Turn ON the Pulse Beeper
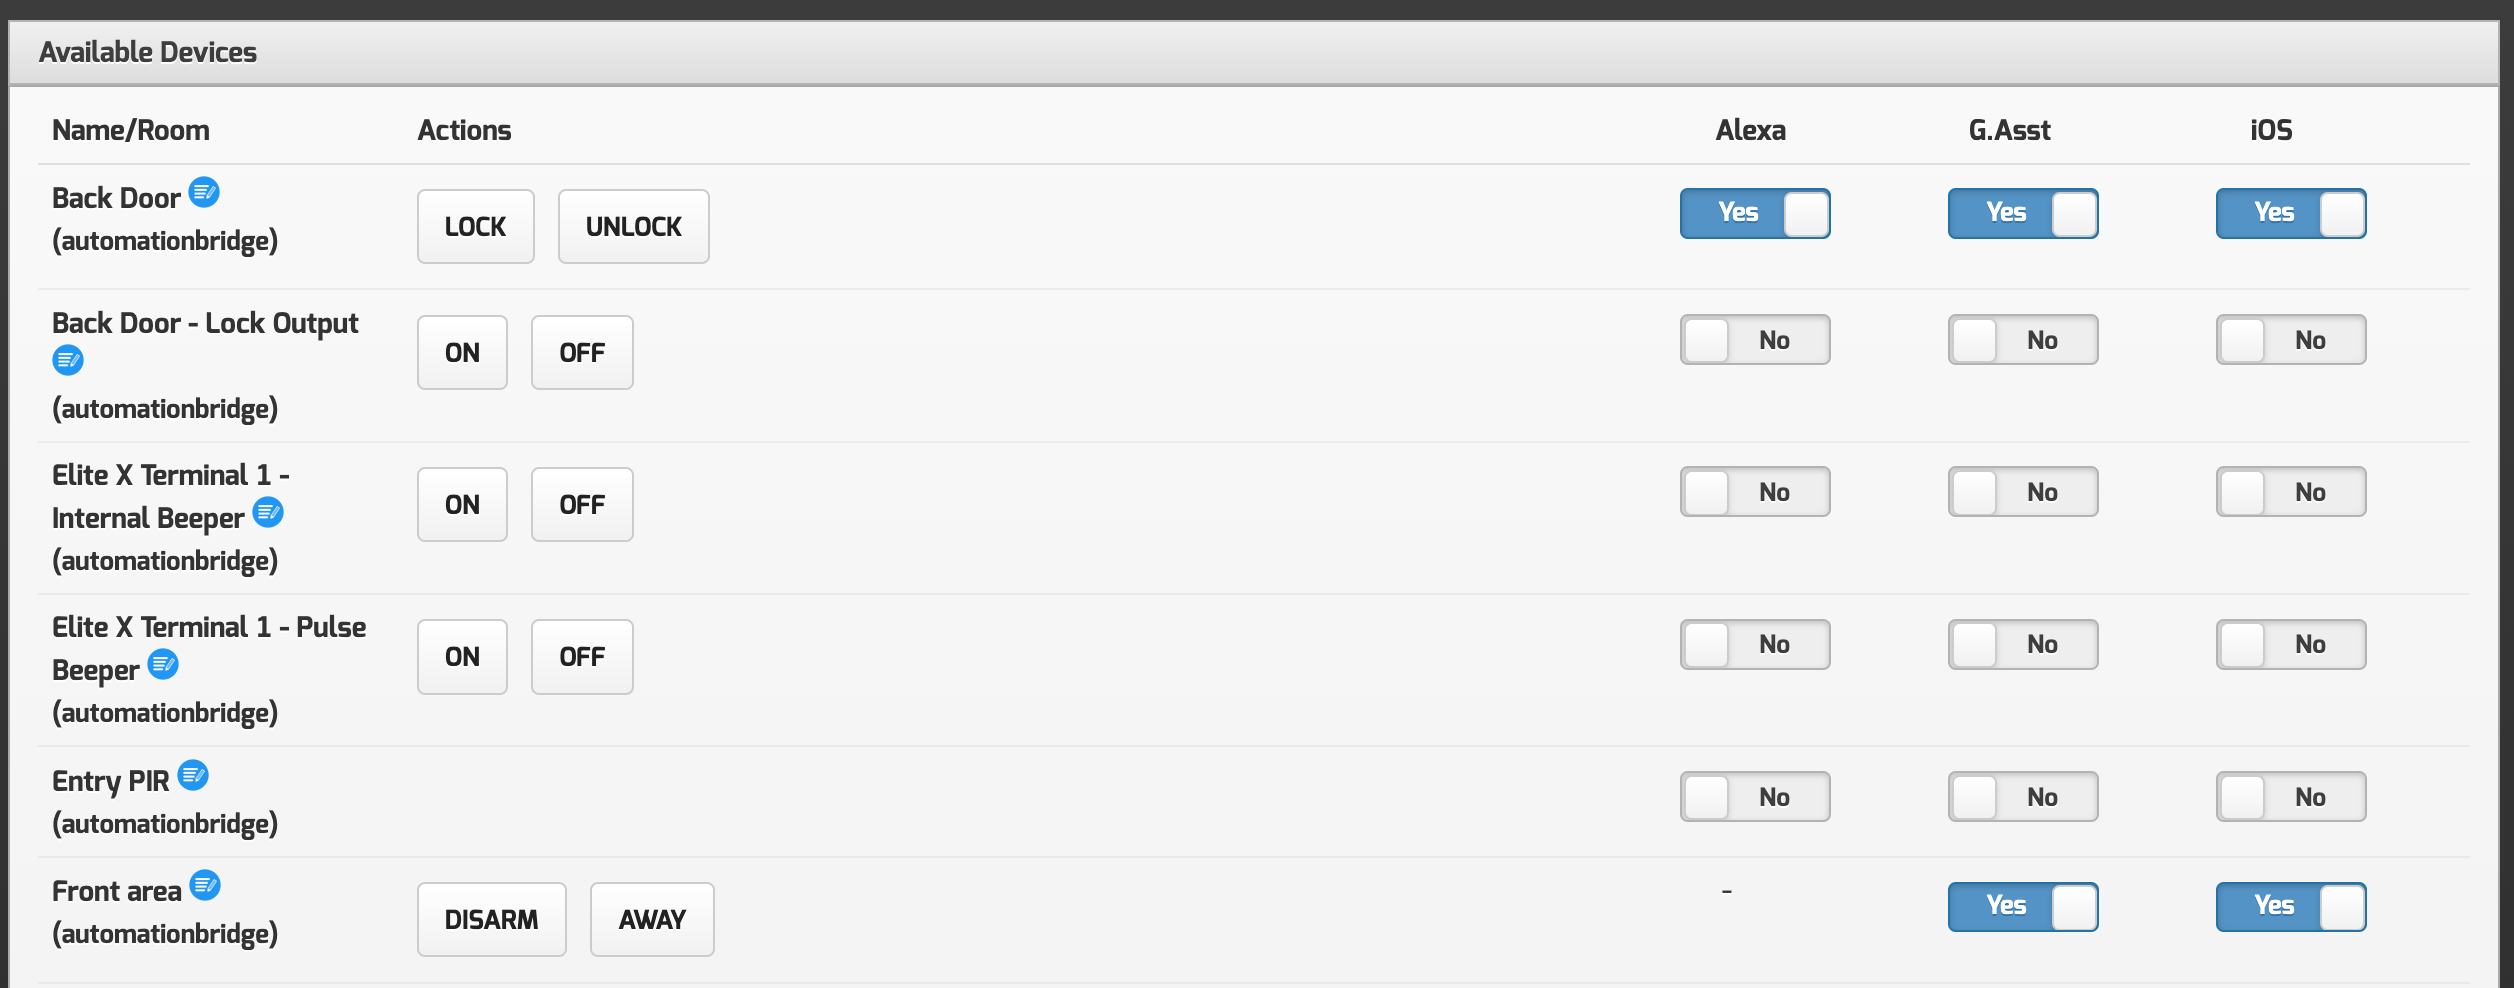 point(462,657)
